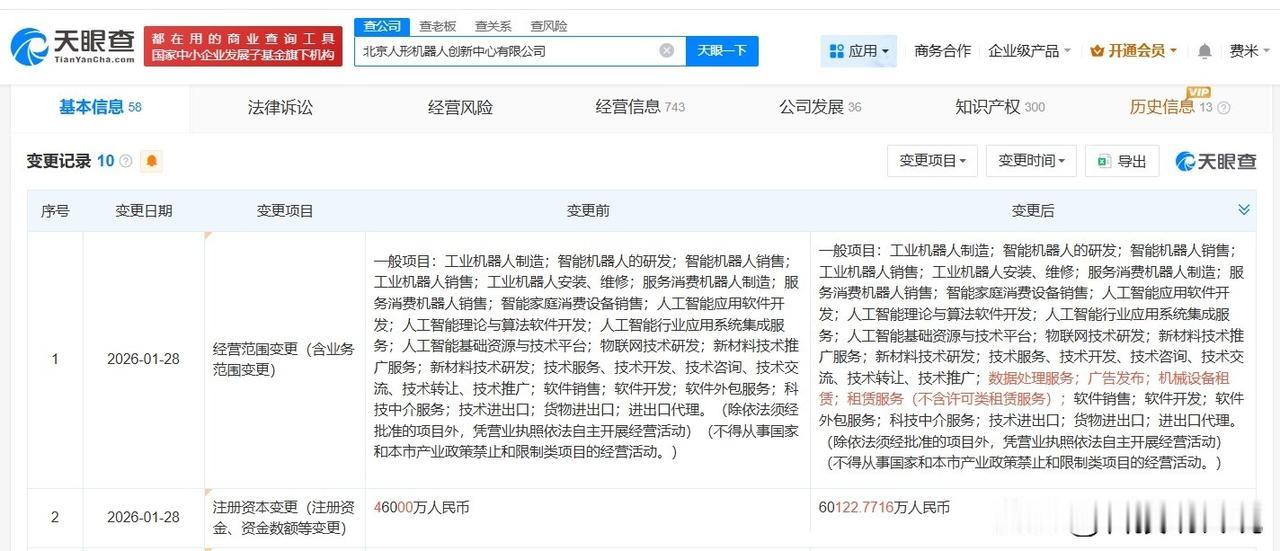The width and height of the screenshot is (1280, 551).
Task: Click the 天眼一下 search button
Action: (x=722, y=51)
